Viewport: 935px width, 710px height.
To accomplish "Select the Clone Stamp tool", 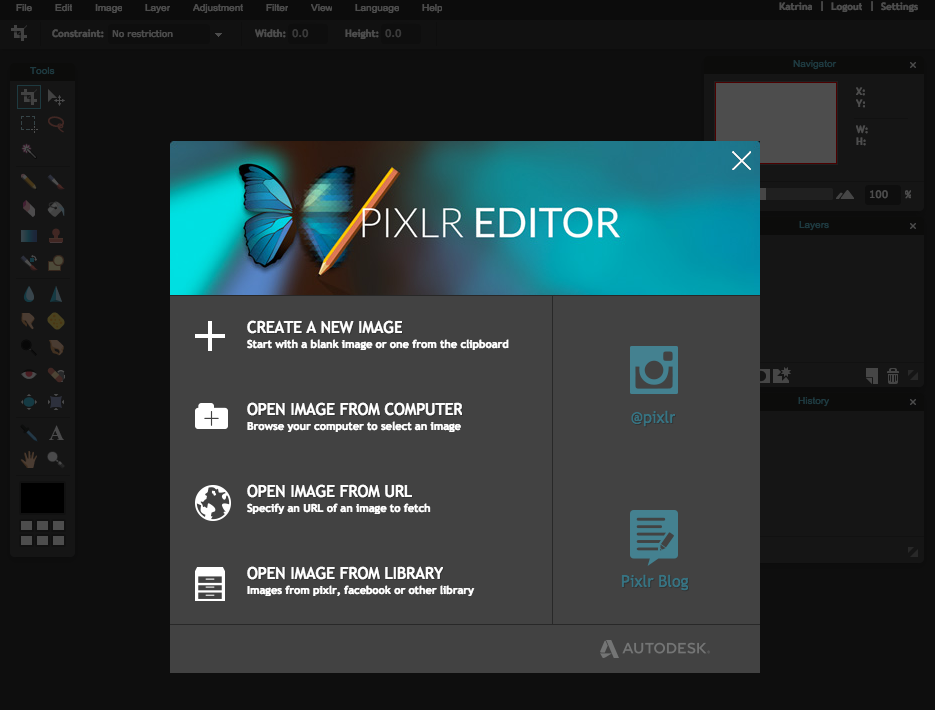I will (x=56, y=235).
